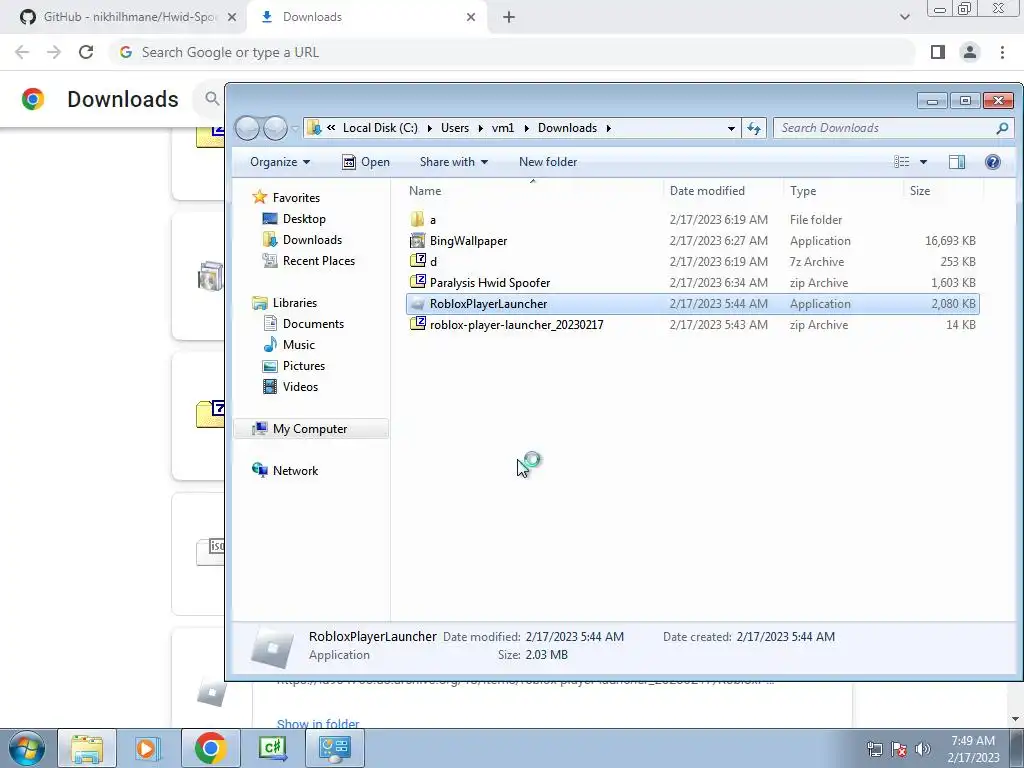Click the Open toolbar button
Screen dimensions: 1024x768
point(366,162)
